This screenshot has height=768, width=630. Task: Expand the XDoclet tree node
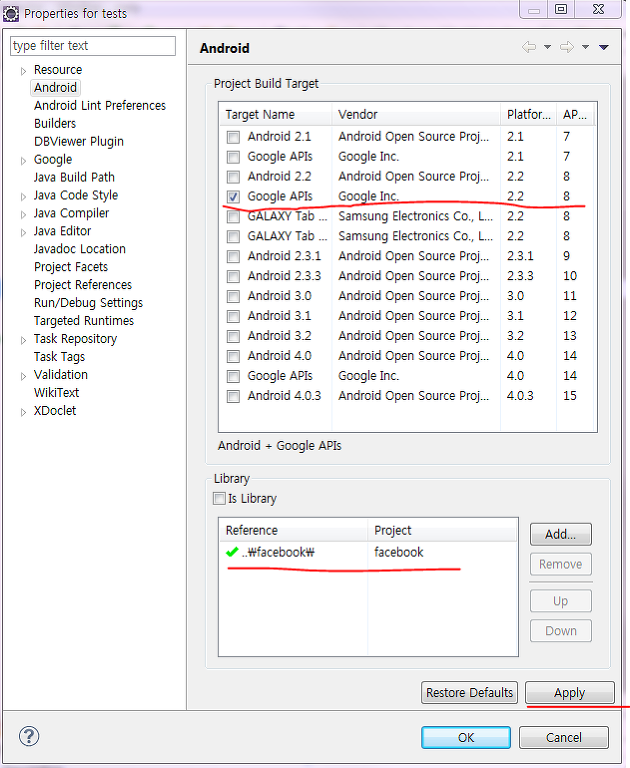(x=23, y=412)
